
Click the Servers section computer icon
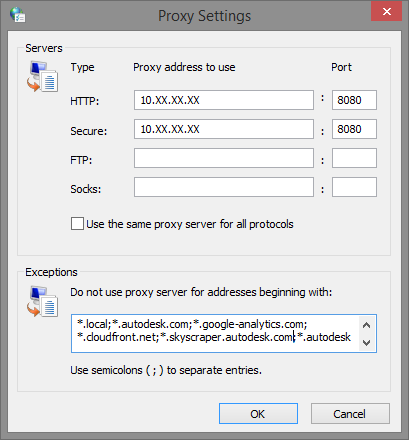coord(42,76)
